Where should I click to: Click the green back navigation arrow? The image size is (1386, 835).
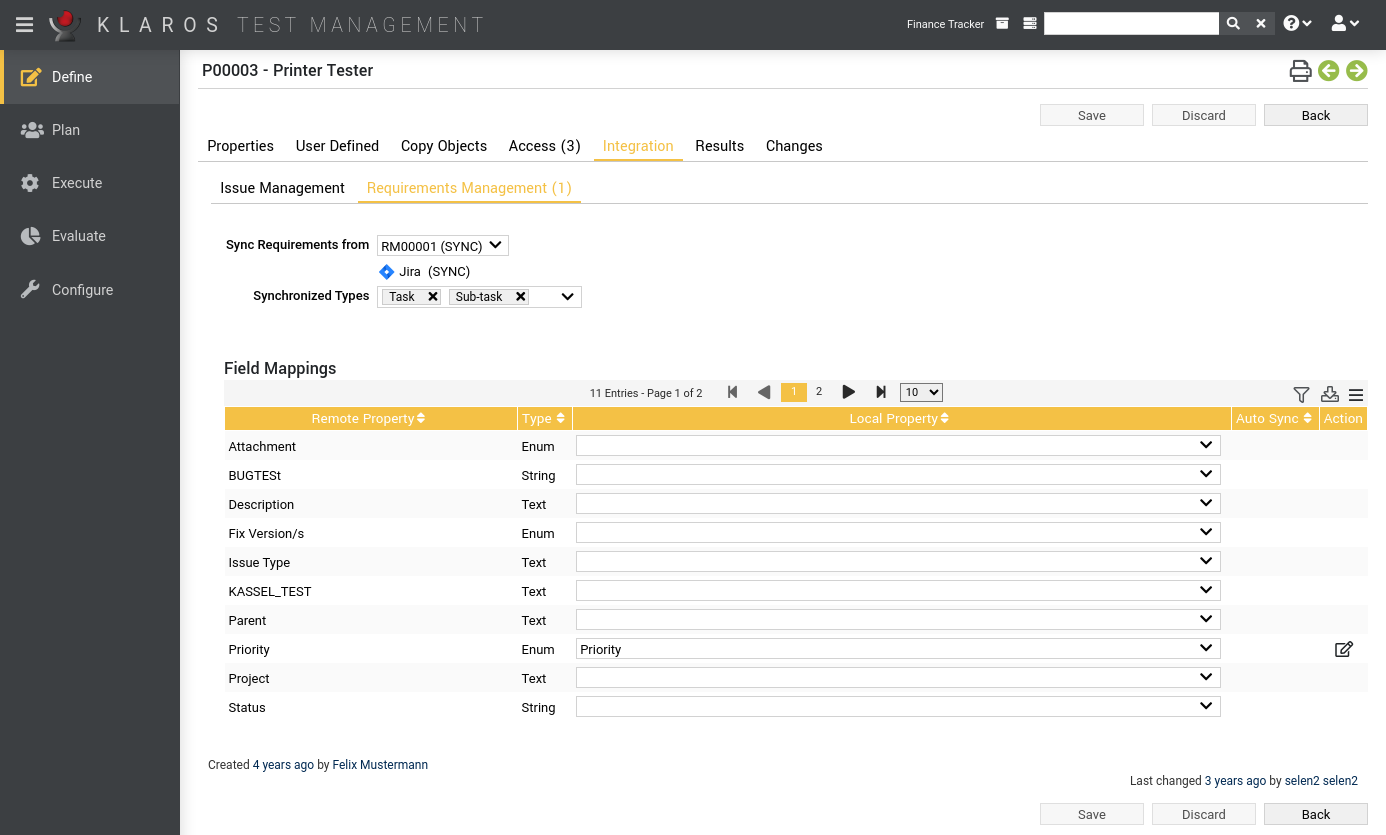coord(1329,71)
